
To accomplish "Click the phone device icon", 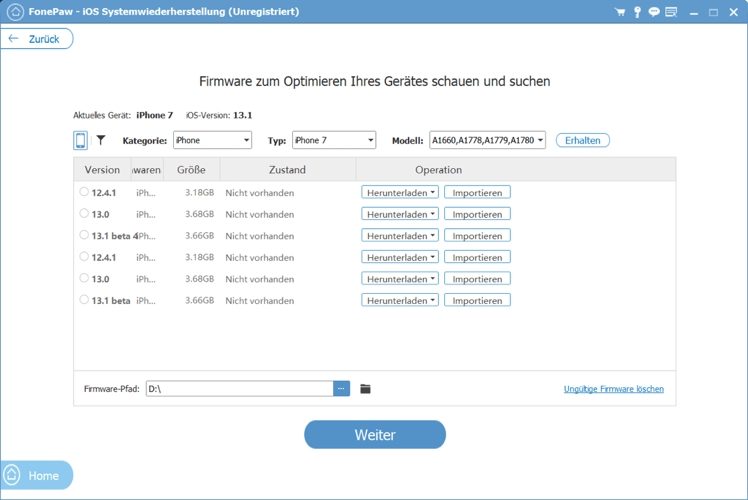I will click(80, 140).
